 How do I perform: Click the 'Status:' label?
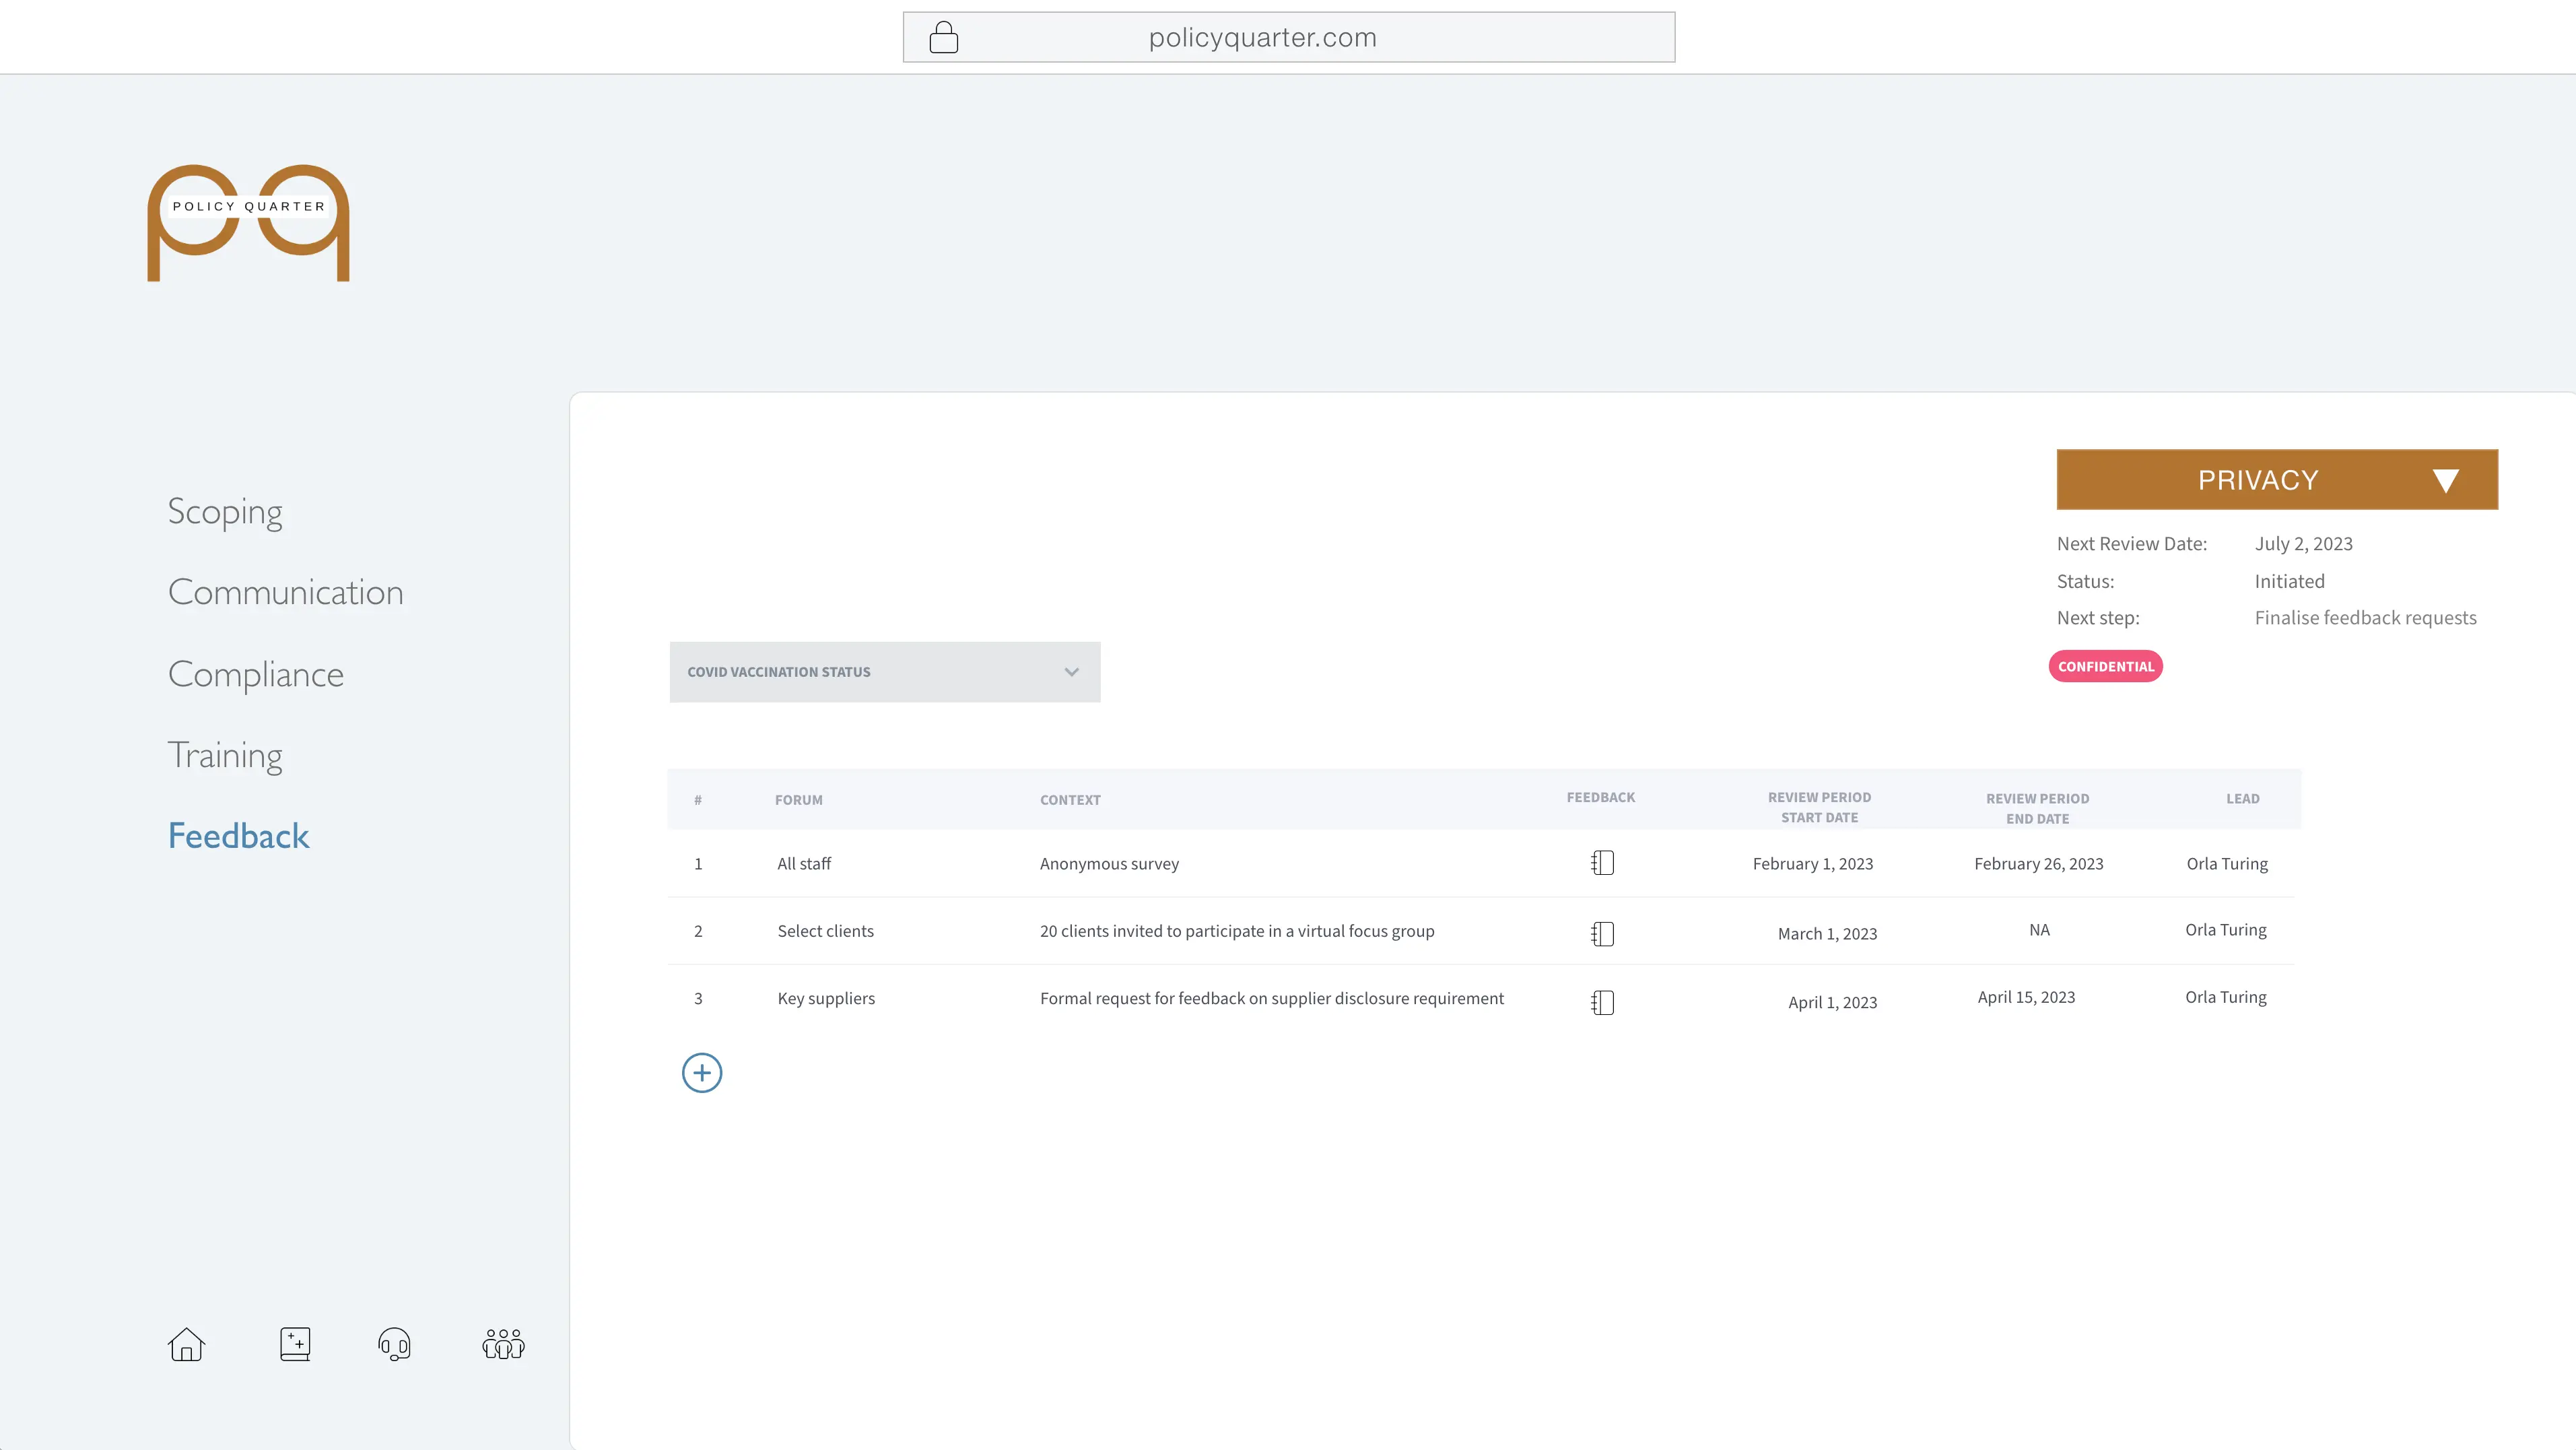[2085, 581]
